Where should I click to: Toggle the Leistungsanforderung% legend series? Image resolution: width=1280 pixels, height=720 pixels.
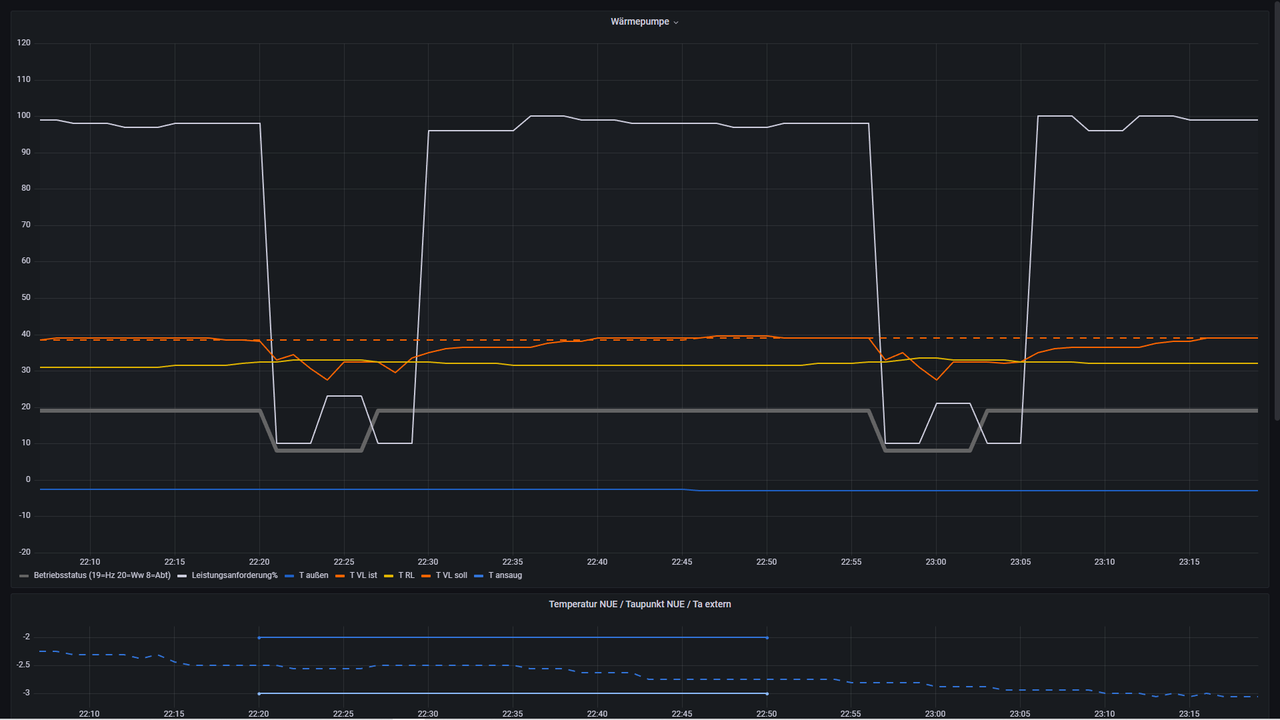point(234,576)
